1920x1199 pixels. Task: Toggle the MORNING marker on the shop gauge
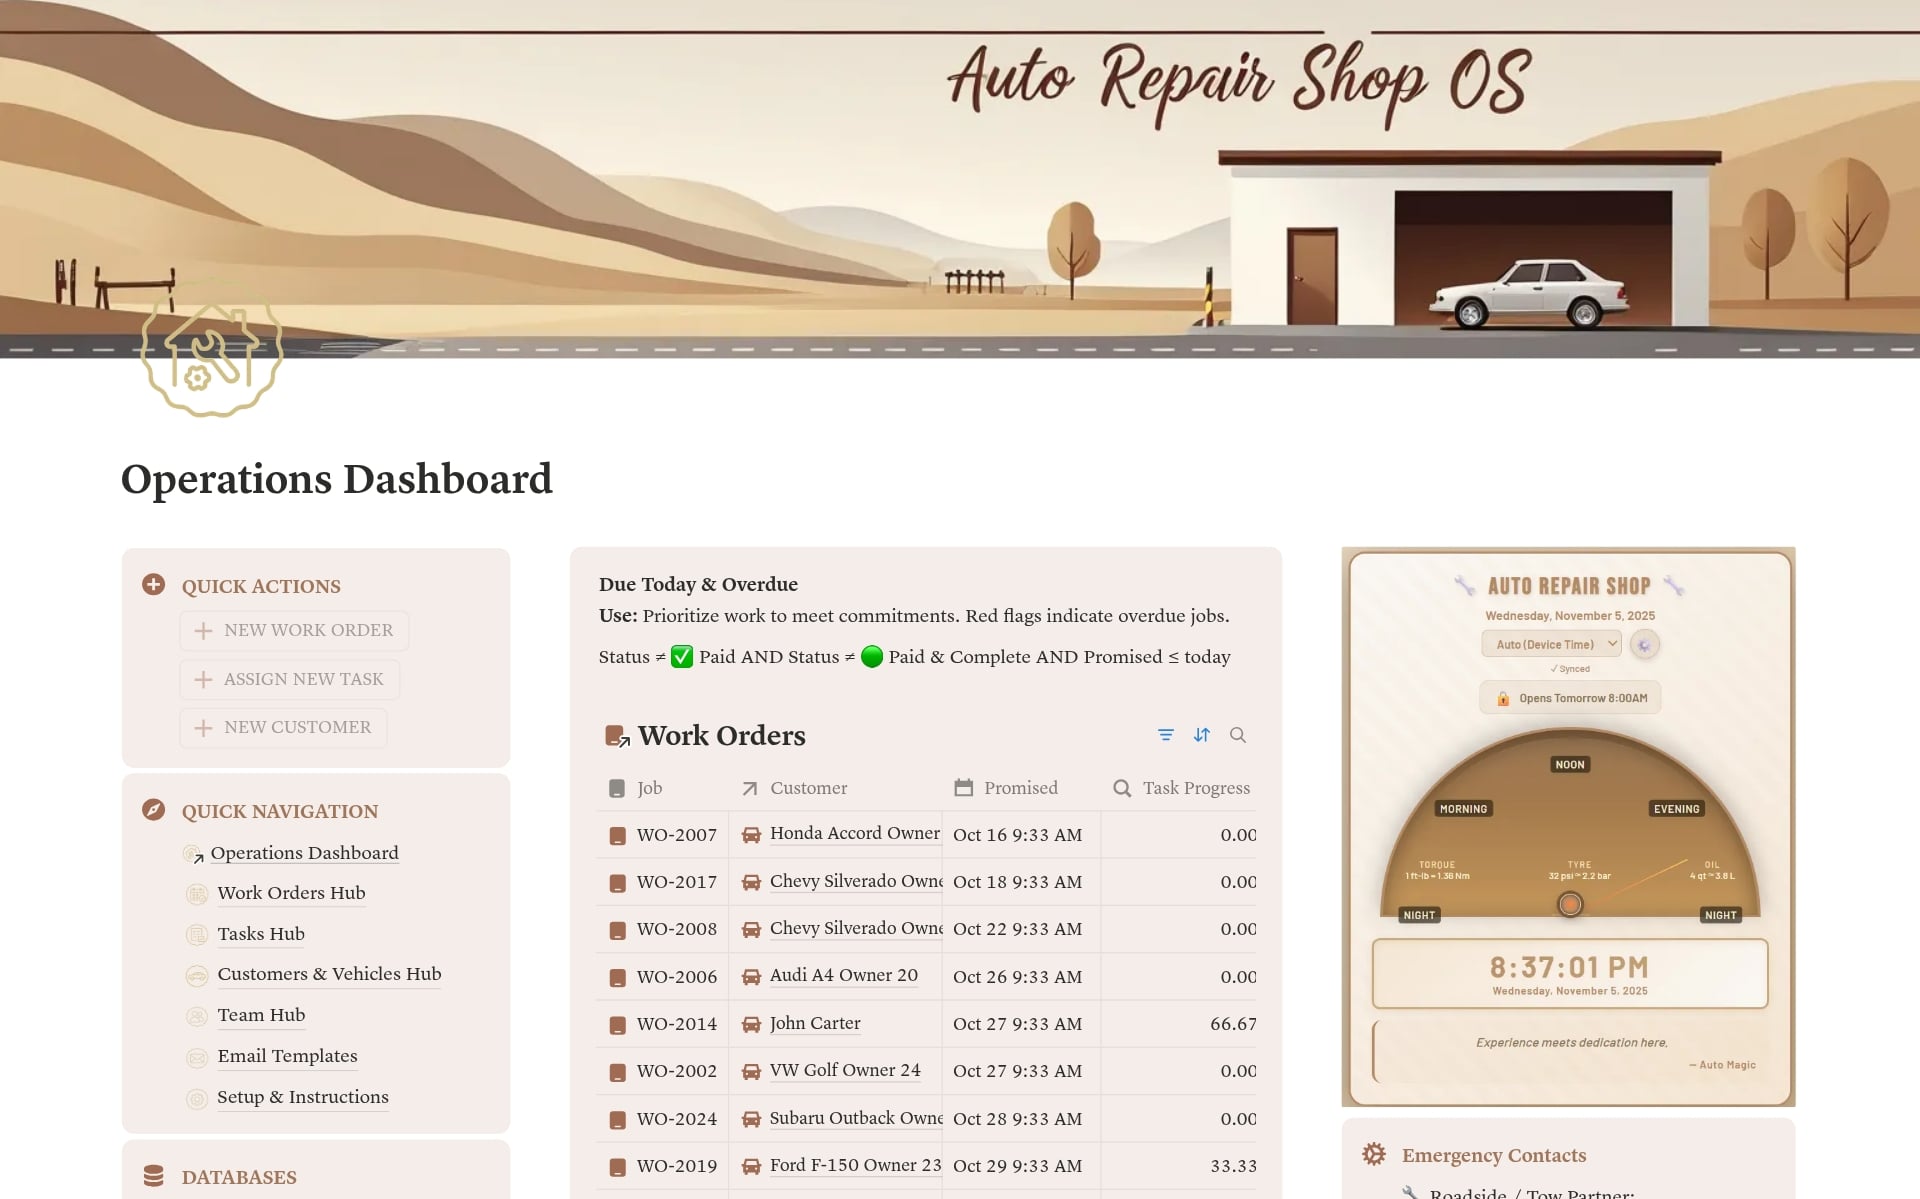coord(1463,808)
